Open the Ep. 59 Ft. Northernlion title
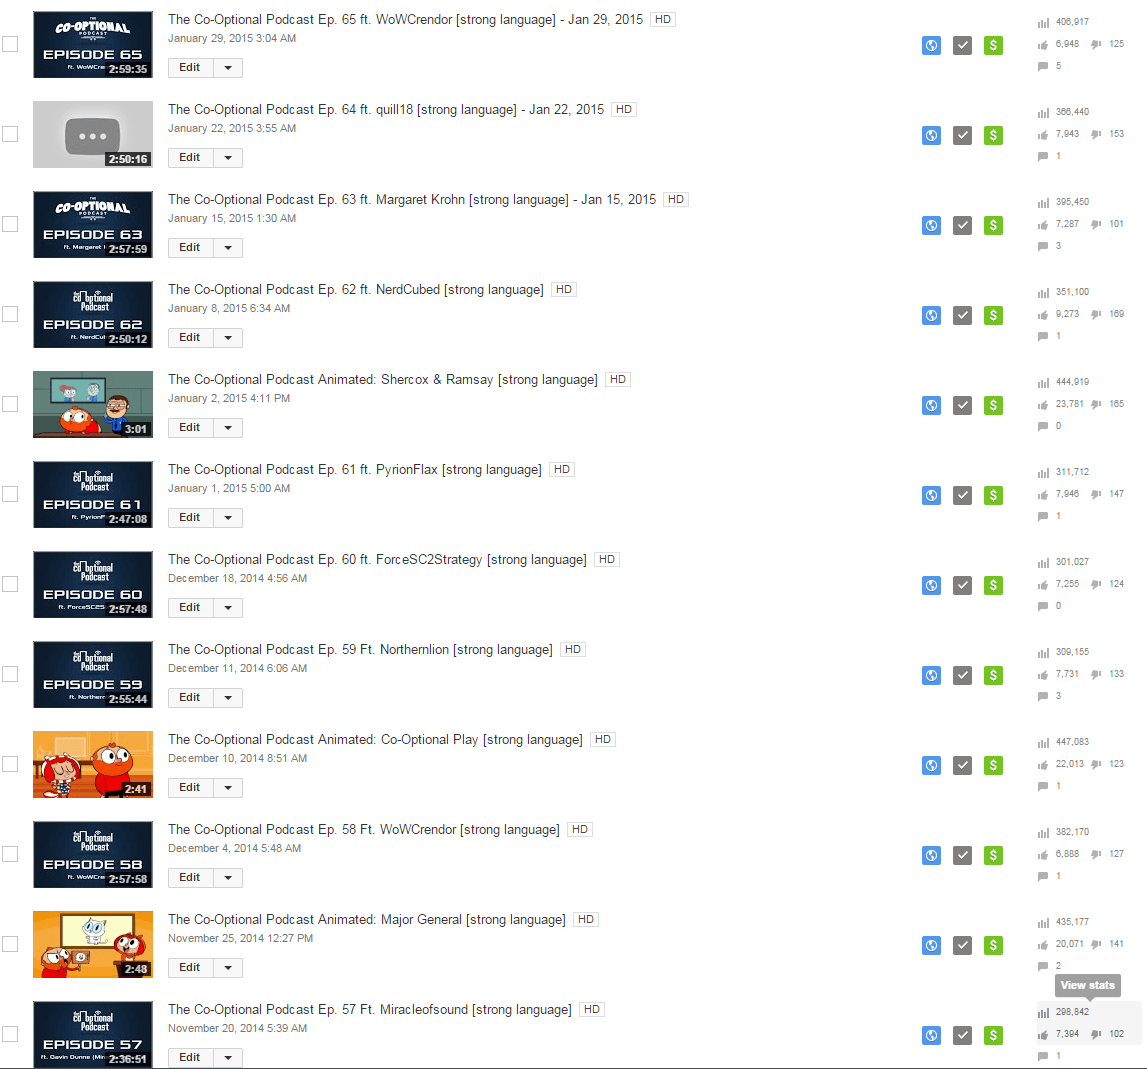1147x1069 pixels. tap(360, 650)
